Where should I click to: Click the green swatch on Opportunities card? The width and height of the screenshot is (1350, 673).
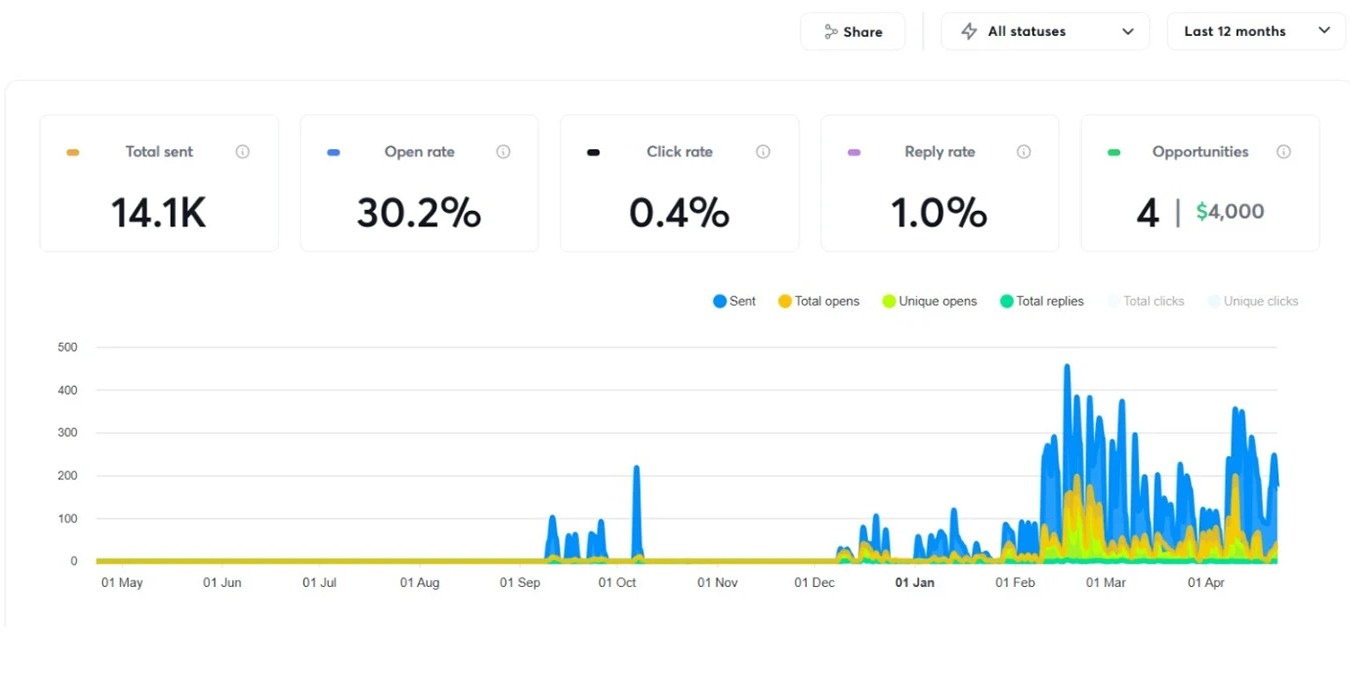[x=1114, y=153]
